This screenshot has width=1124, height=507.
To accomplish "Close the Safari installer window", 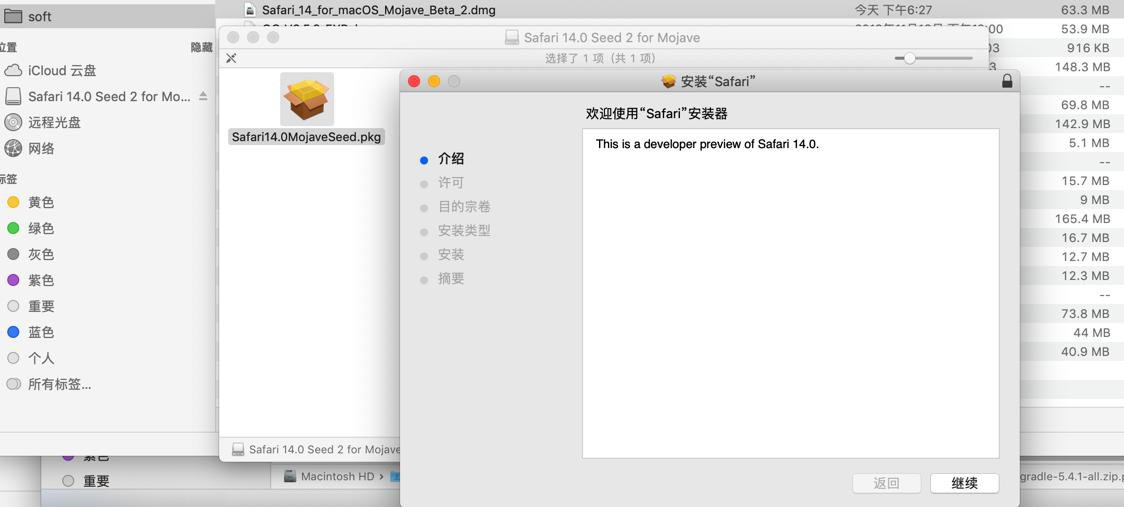I will (414, 81).
